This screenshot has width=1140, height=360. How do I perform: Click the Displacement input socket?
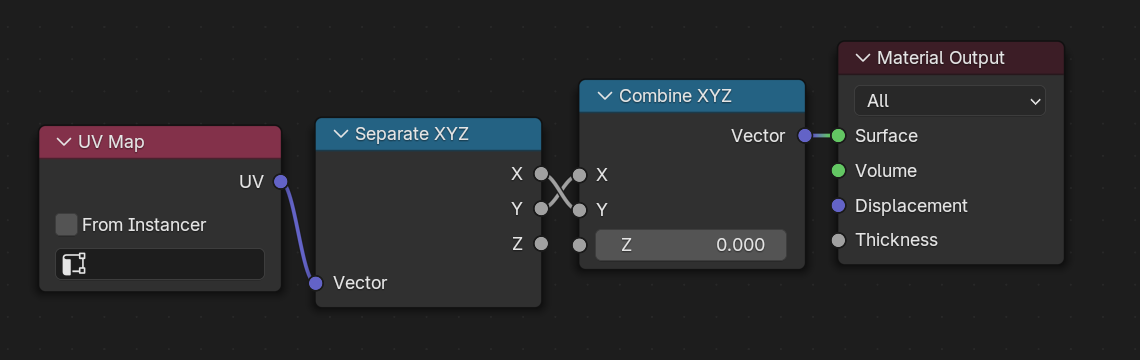(x=838, y=206)
